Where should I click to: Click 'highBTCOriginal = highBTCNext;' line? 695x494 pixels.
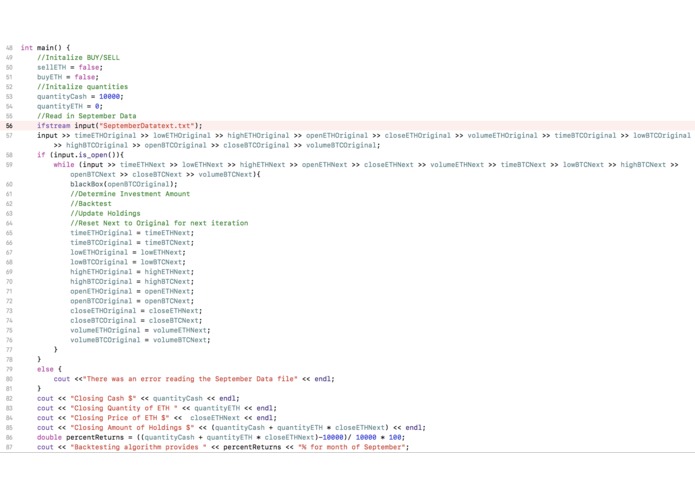pyautogui.click(x=132, y=282)
